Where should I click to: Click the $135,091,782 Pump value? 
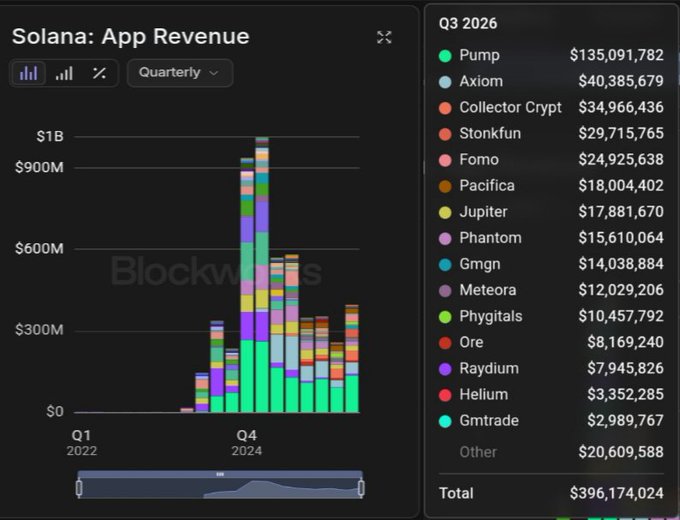616,55
